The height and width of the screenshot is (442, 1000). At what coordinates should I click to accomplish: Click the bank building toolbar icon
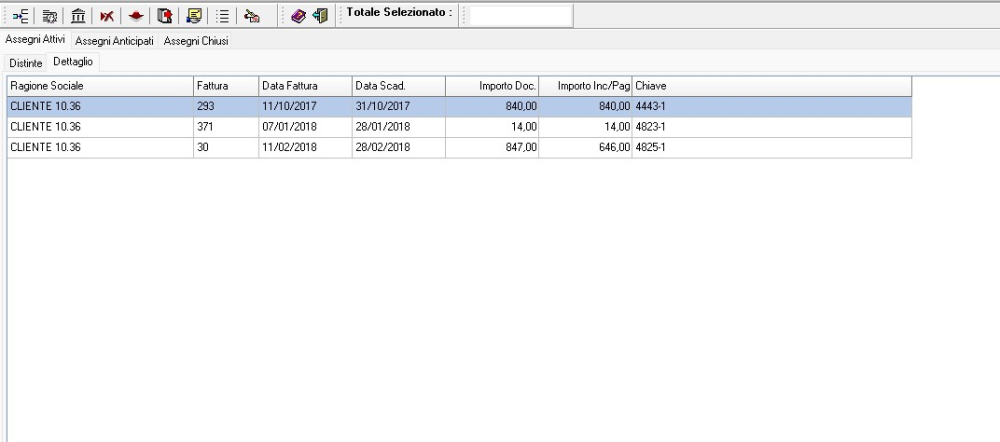click(x=77, y=17)
